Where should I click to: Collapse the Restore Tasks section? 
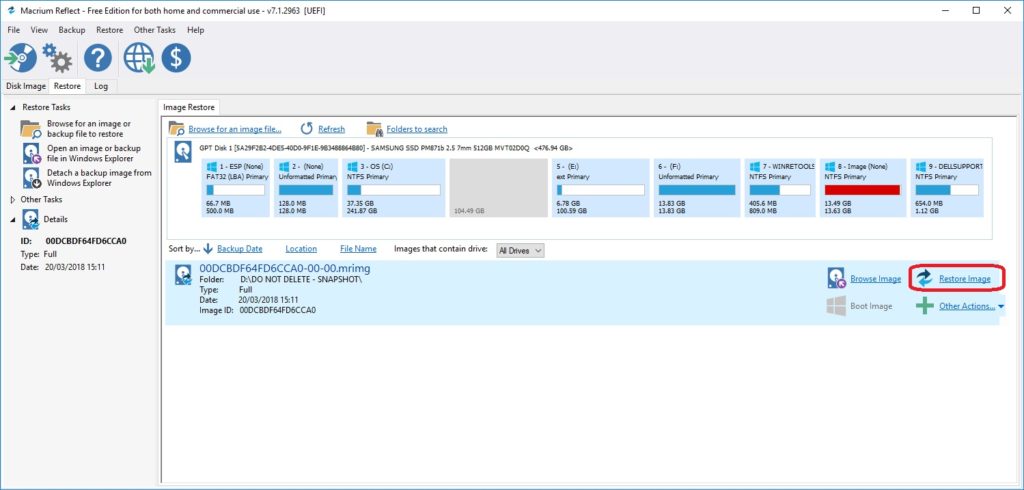[x=13, y=107]
